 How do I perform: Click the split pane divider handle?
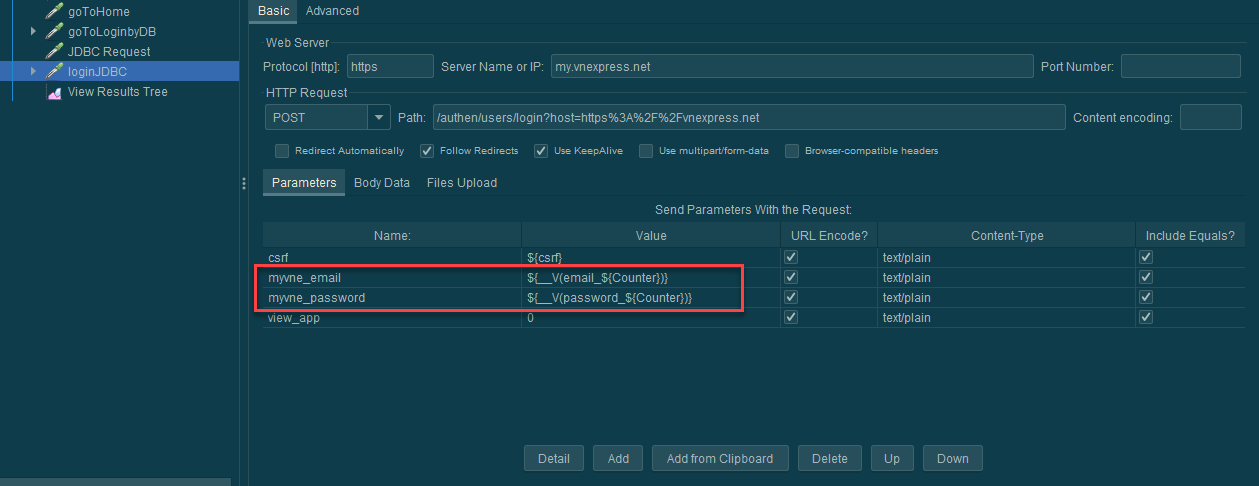(x=244, y=183)
